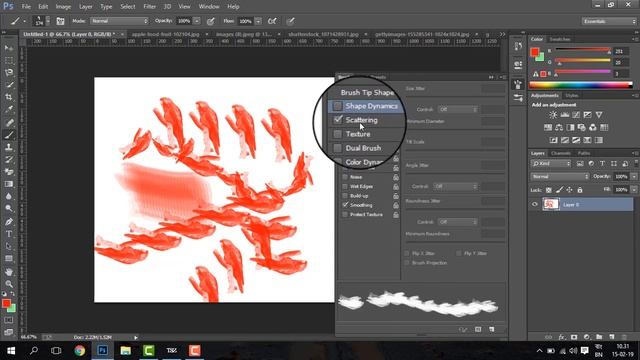Switch to the Styles tab
640x360 pixels.
571,96
